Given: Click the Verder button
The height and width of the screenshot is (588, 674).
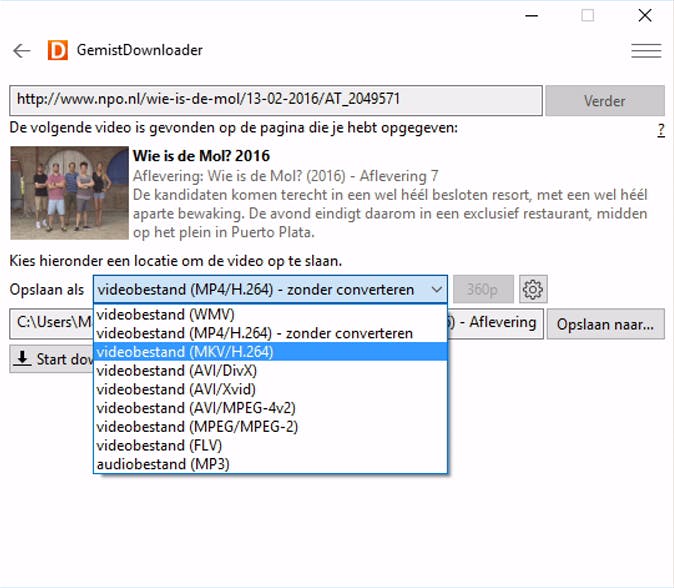Looking at the screenshot, I should pyautogui.click(x=605, y=101).
